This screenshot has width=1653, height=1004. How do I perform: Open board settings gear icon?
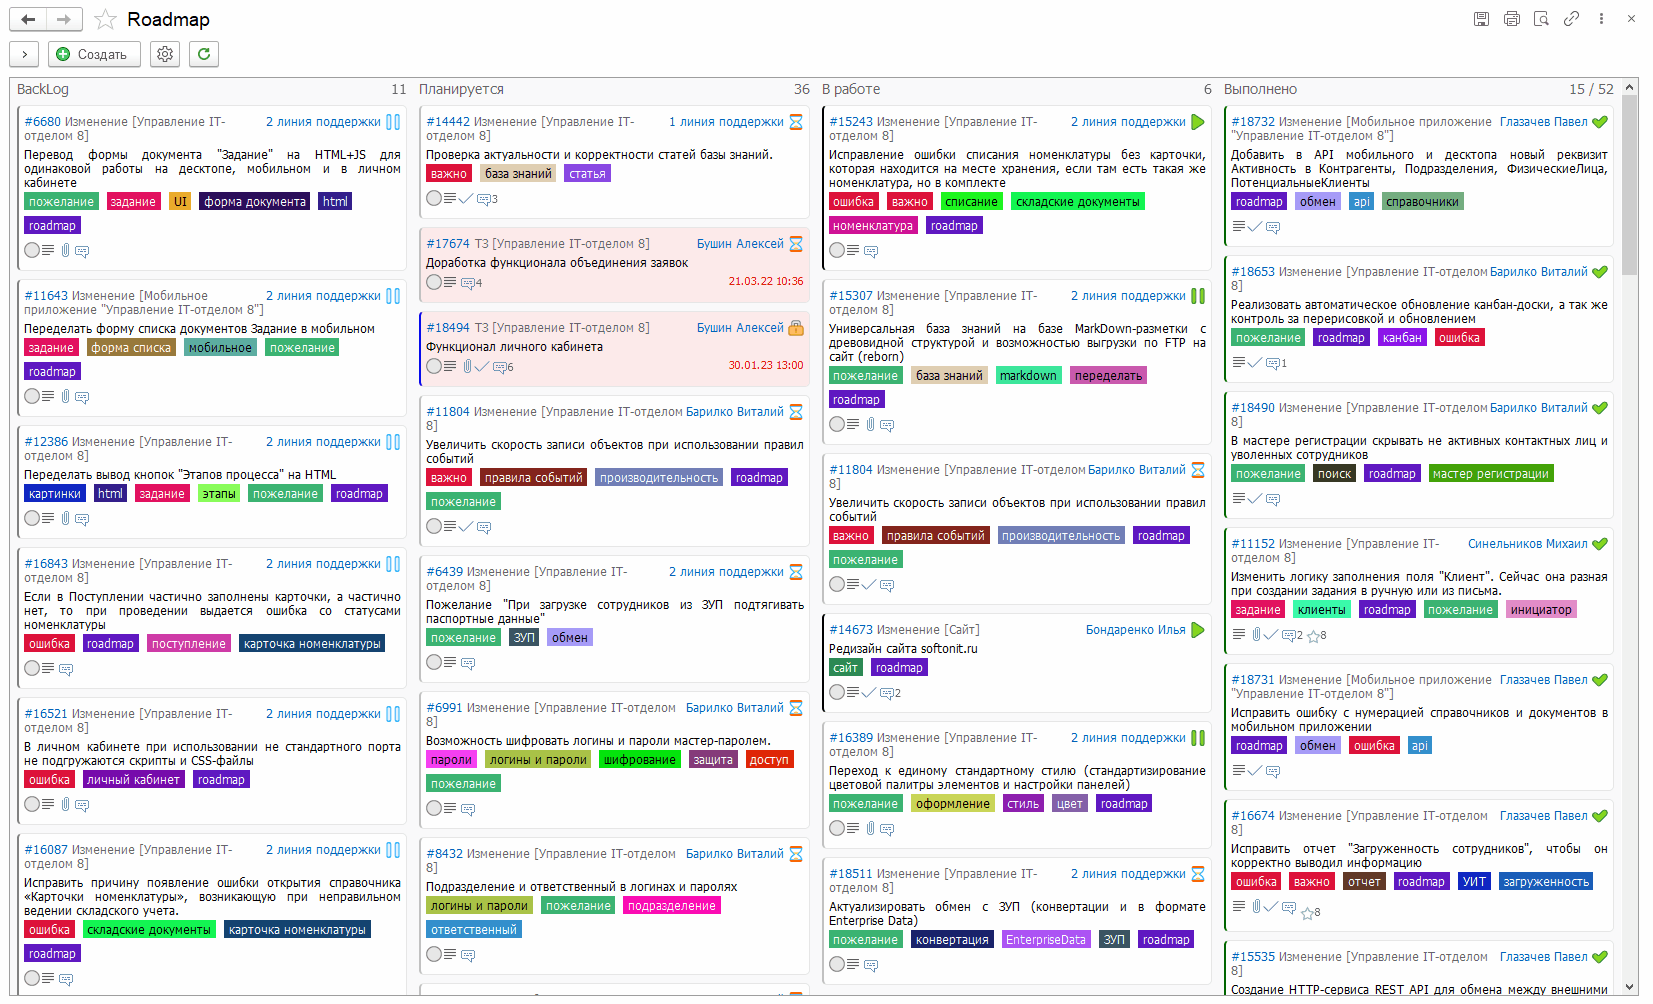click(165, 54)
